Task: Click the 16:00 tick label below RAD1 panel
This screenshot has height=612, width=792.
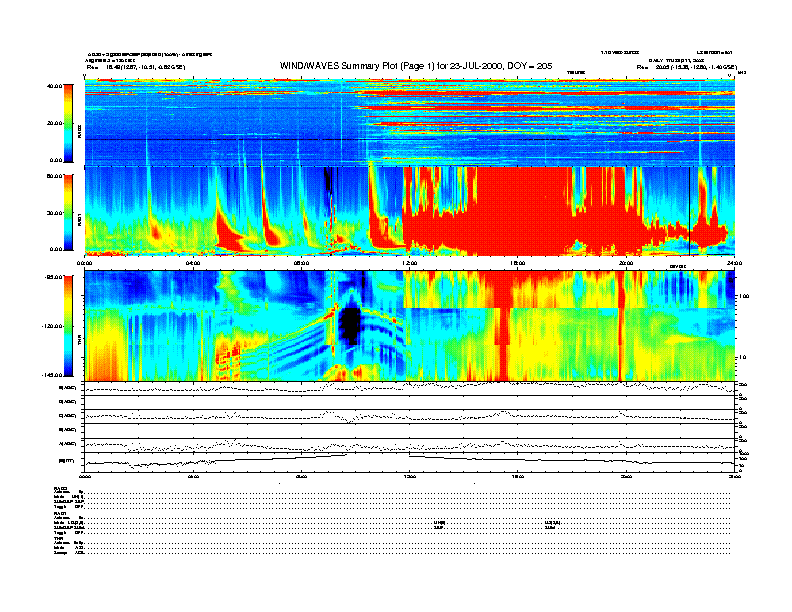Action: click(518, 263)
